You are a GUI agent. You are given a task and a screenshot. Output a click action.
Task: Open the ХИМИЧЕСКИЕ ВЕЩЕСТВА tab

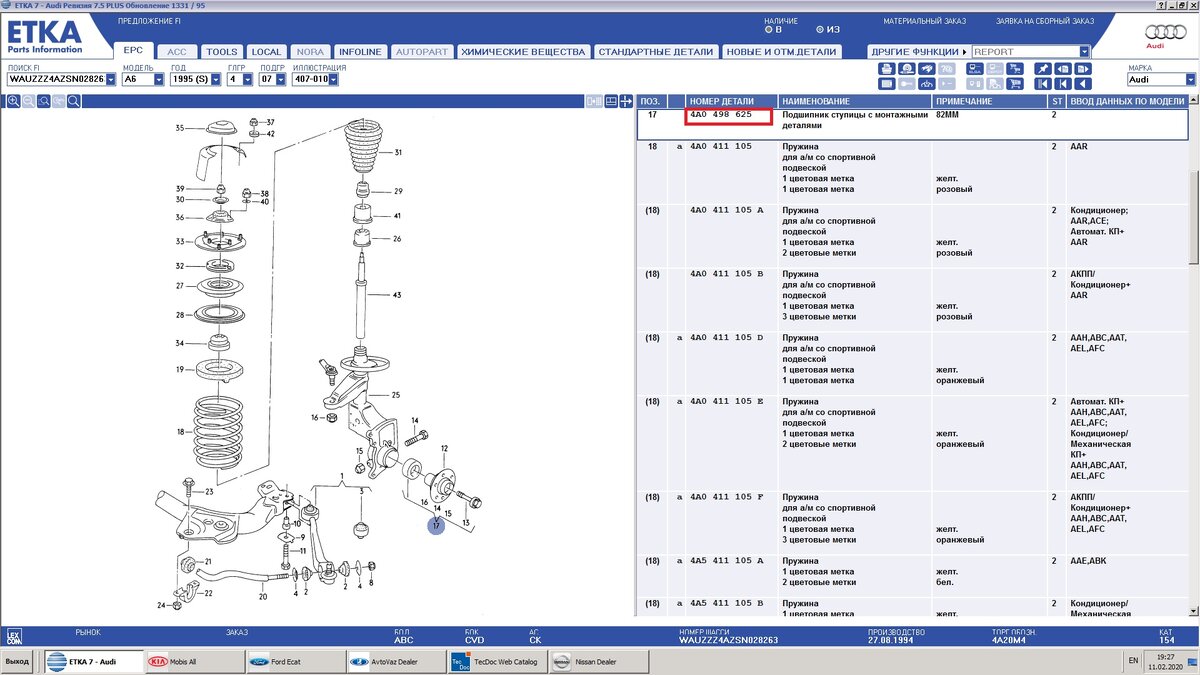coord(523,52)
